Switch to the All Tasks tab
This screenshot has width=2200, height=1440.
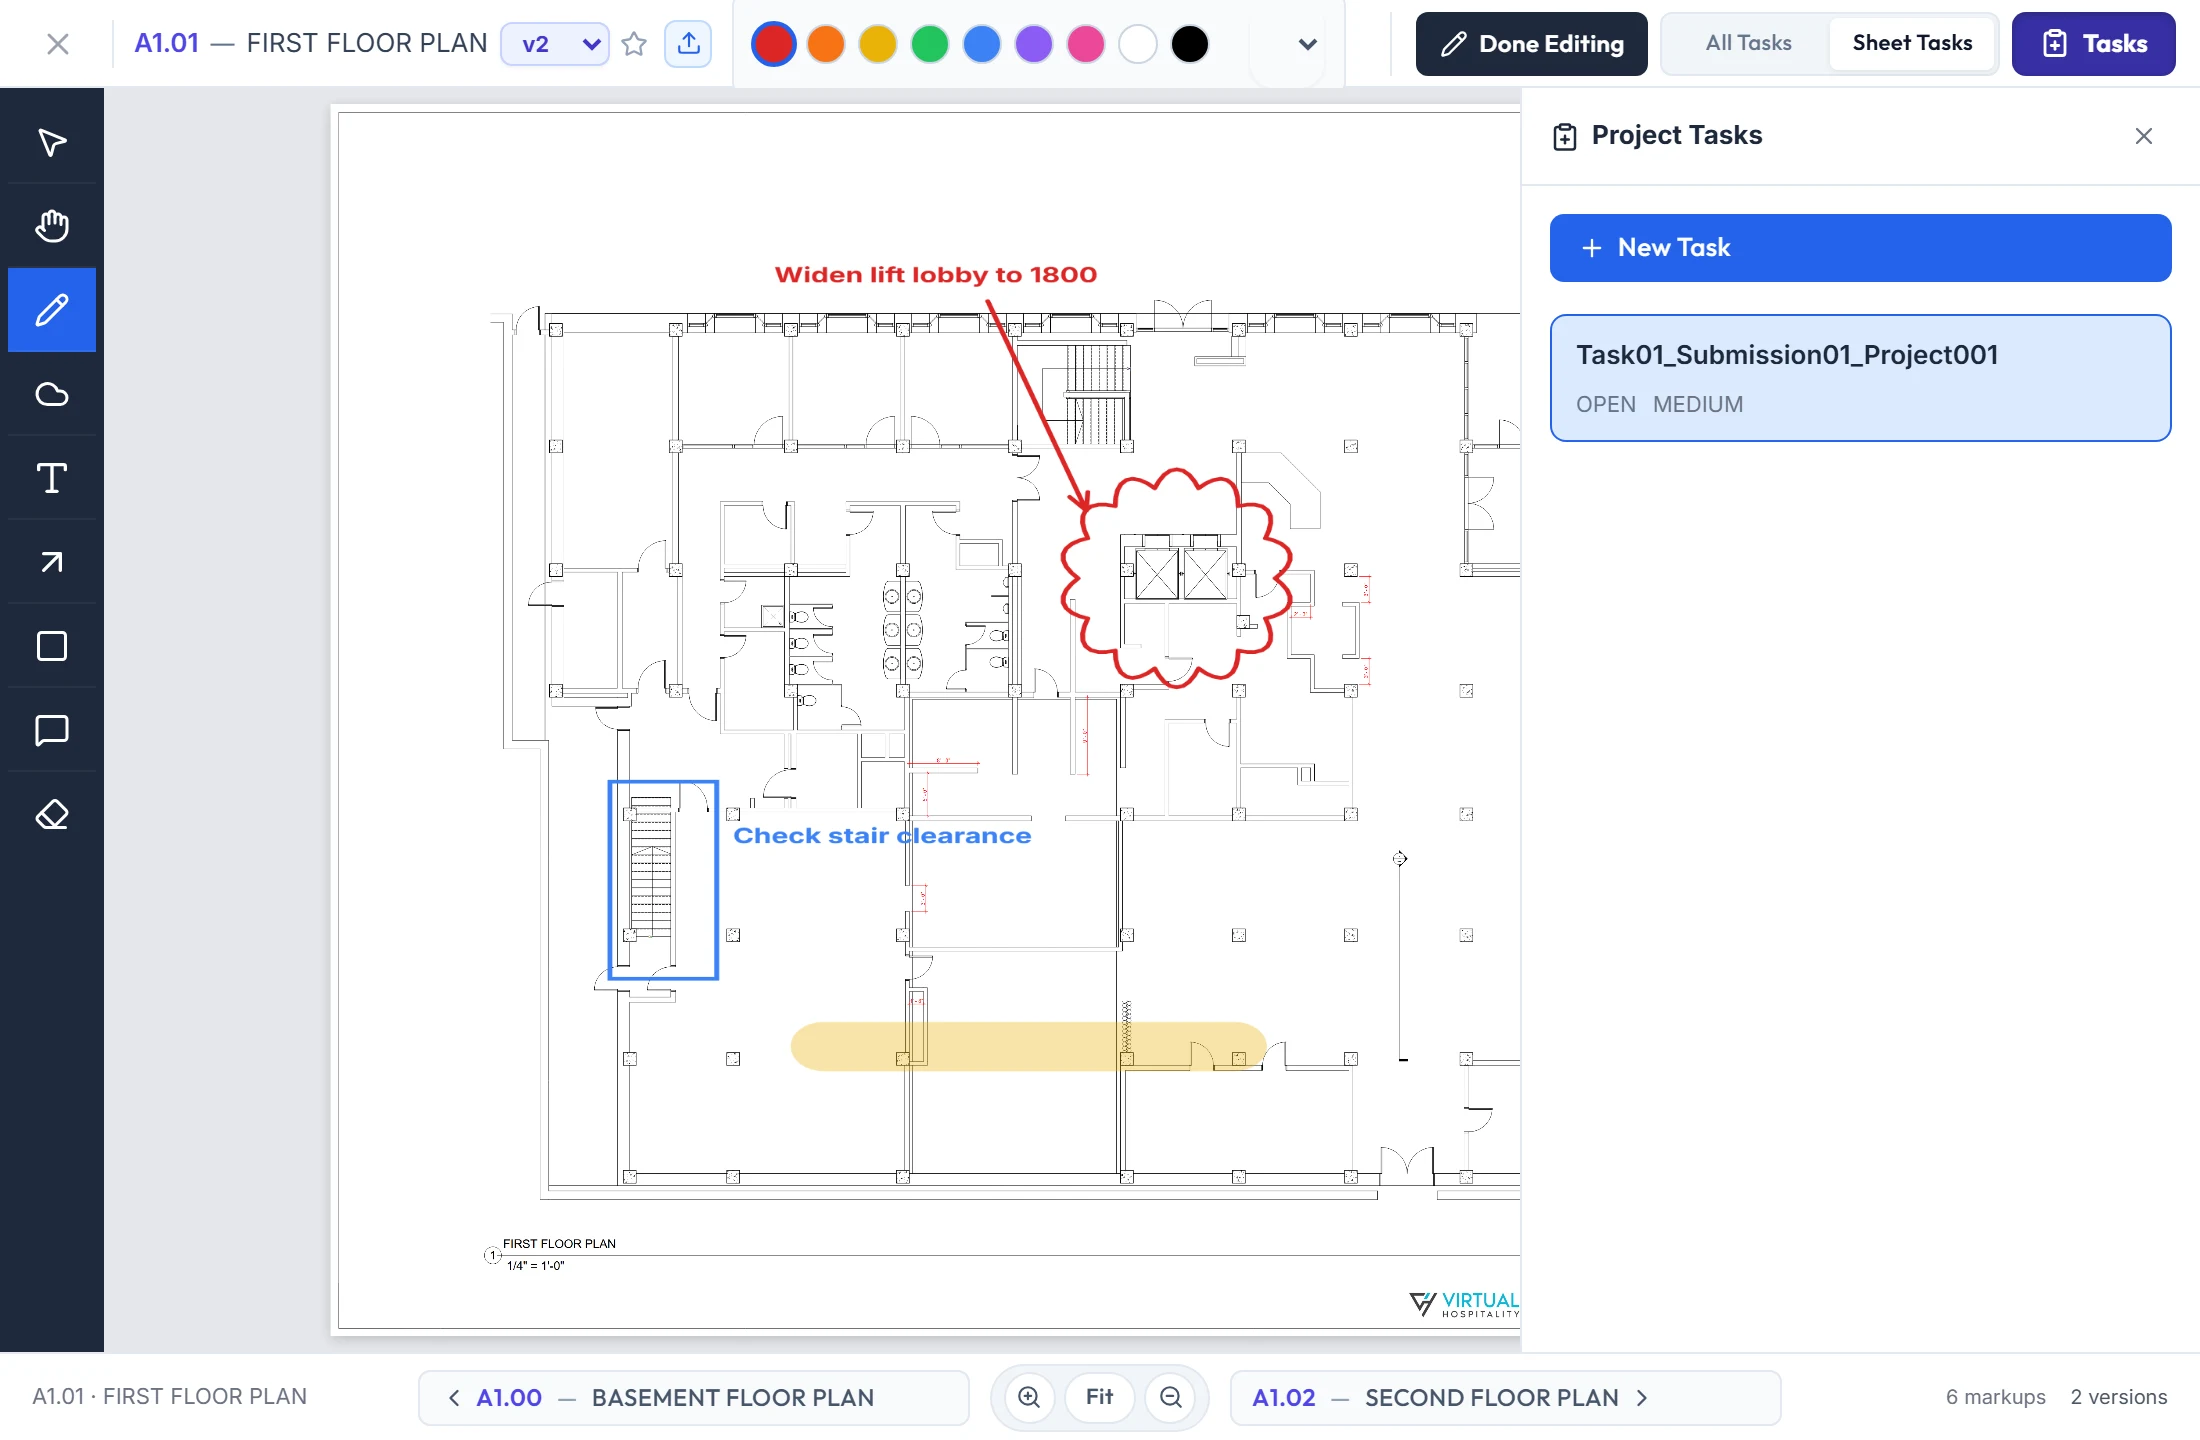[x=1748, y=43]
